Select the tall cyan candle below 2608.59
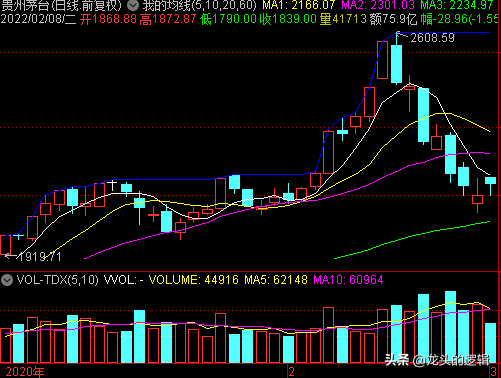 point(396,64)
